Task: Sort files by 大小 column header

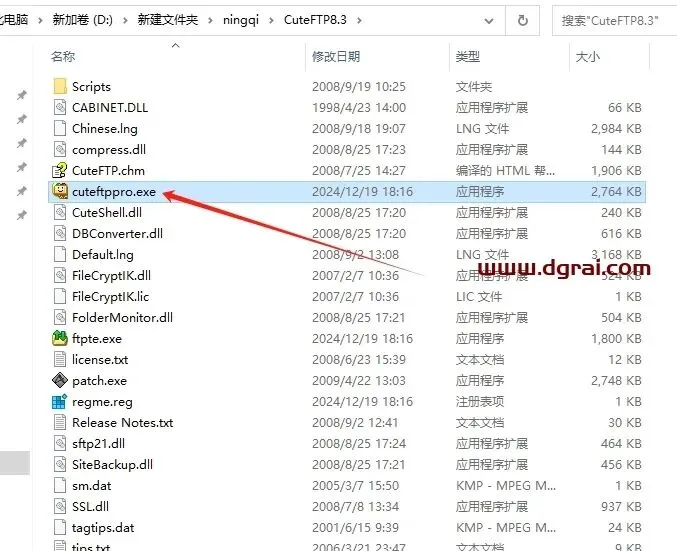Action: 588,57
